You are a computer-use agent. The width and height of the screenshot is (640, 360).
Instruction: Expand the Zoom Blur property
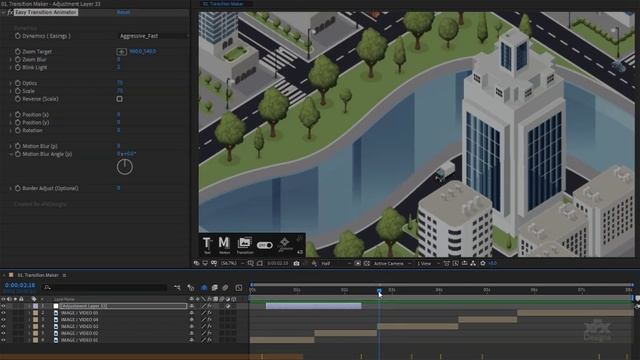point(11,60)
